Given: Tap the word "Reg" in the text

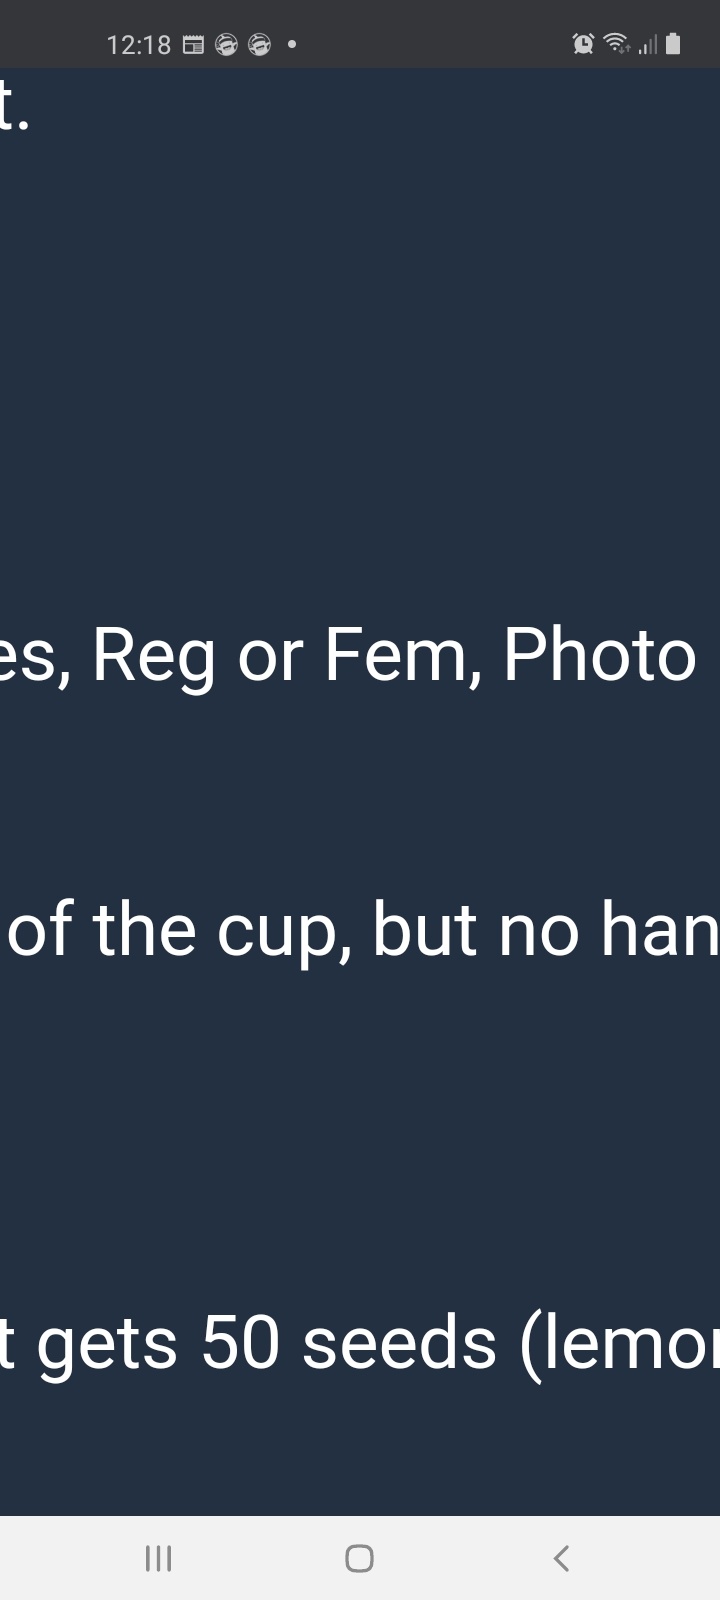Looking at the screenshot, I should click(x=153, y=657).
